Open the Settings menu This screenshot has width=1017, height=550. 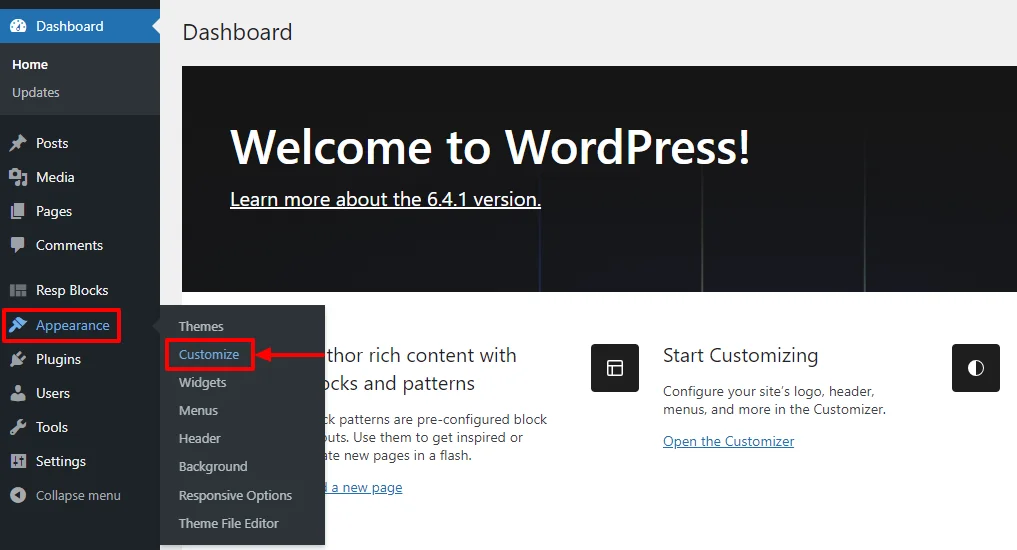[61, 461]
